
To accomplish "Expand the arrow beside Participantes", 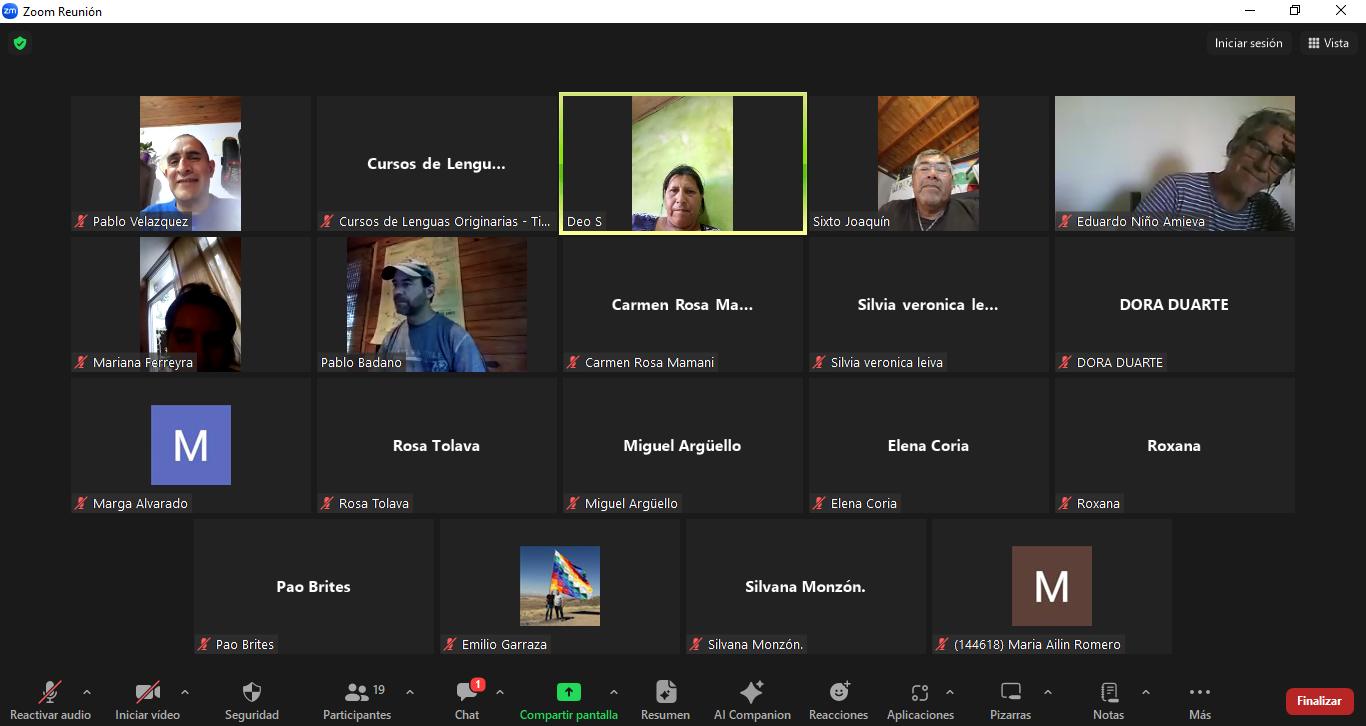I will pos(410,692).
